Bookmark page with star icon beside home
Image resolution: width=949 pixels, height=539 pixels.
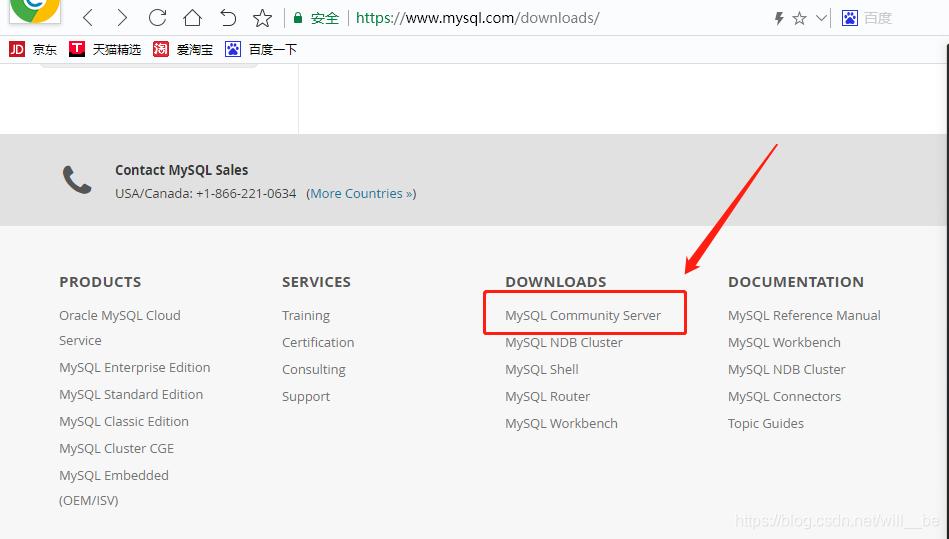(x=262, y=18)
